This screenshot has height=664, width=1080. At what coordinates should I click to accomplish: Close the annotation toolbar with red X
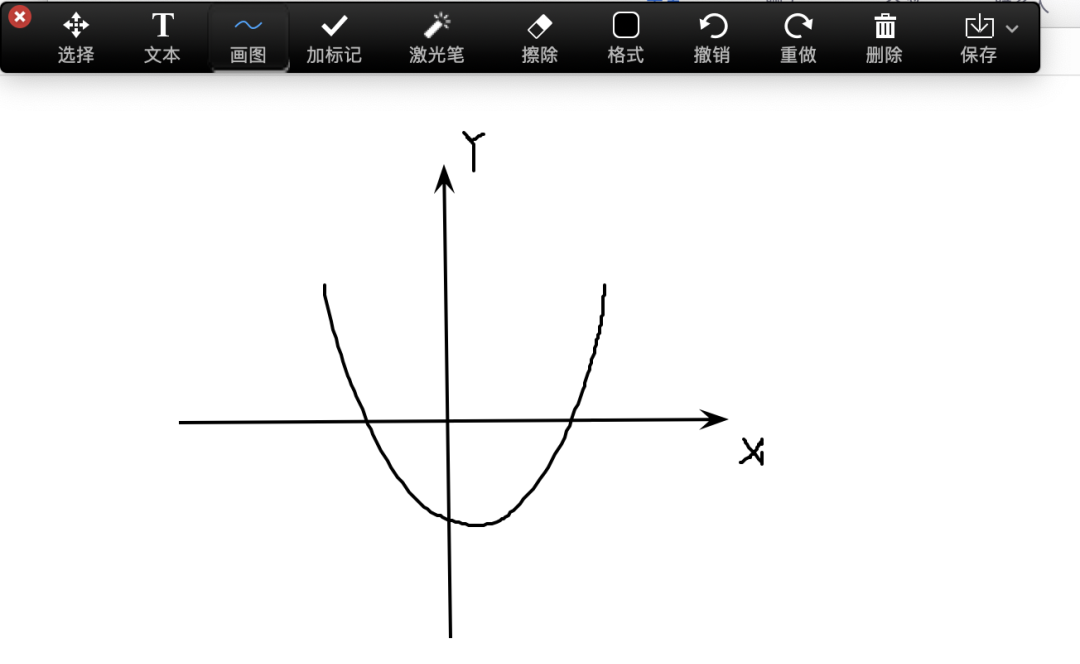19,16
